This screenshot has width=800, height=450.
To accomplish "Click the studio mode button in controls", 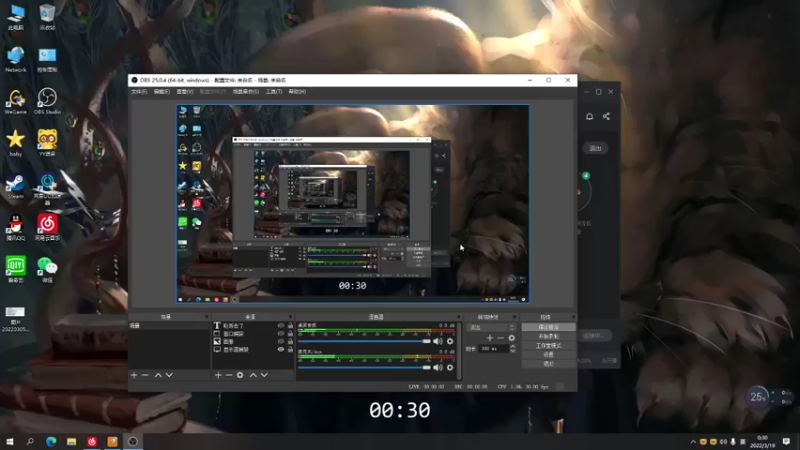I will [x=548, y=345].
